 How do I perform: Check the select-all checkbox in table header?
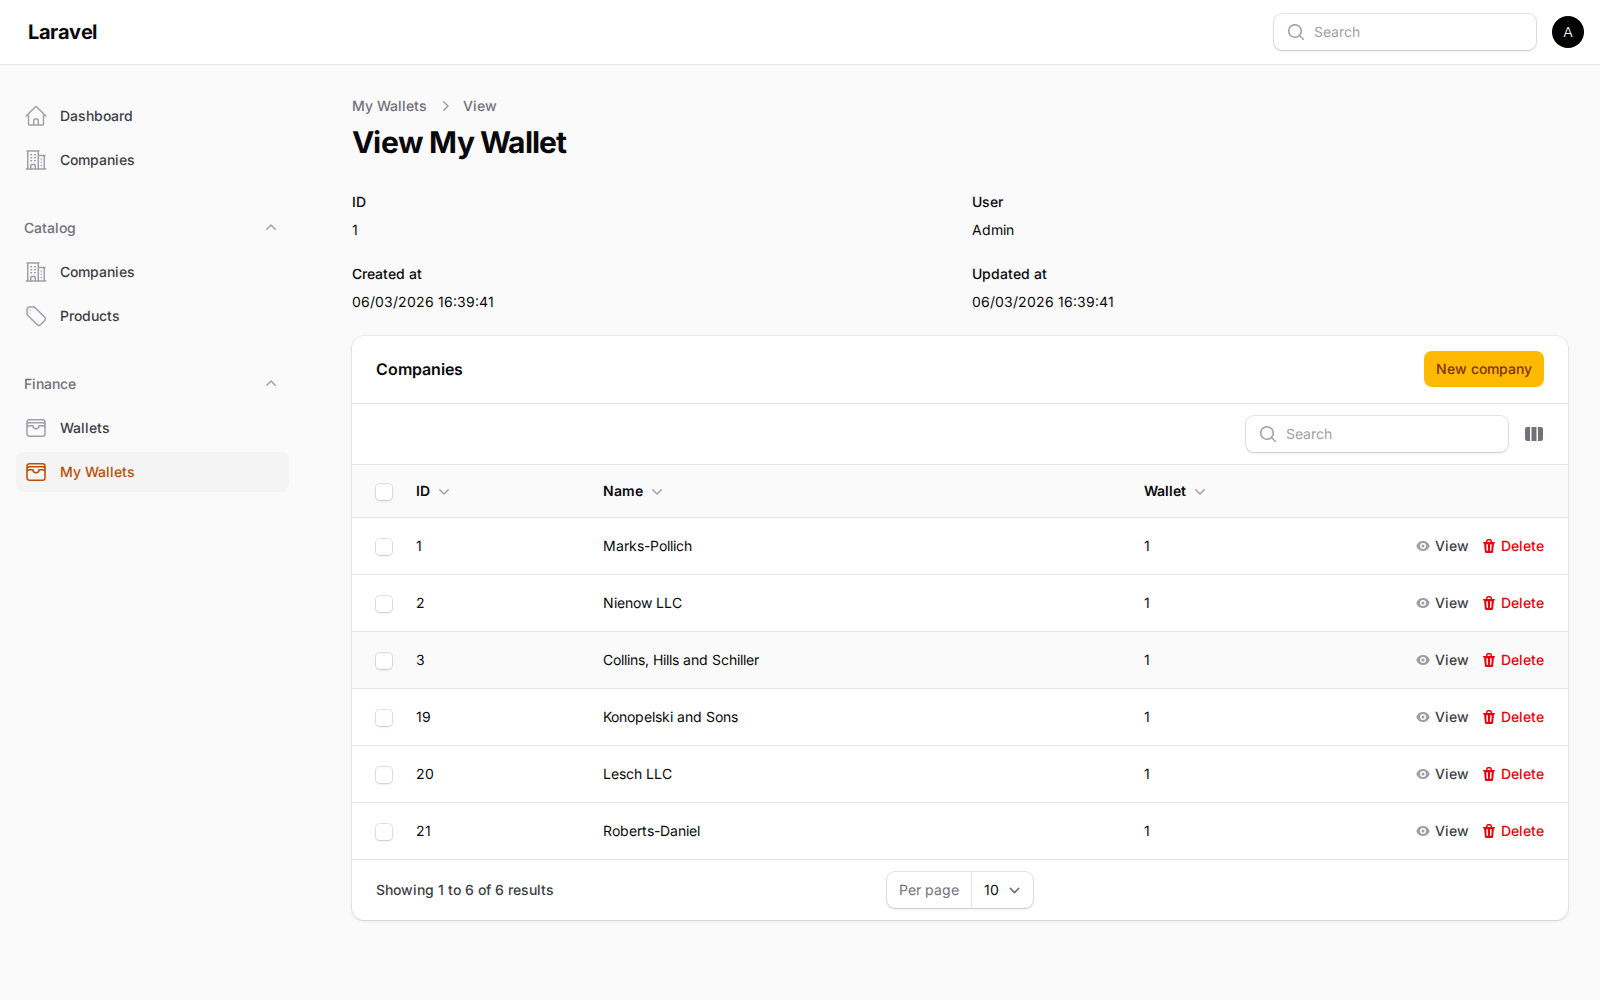click(384, 491)
